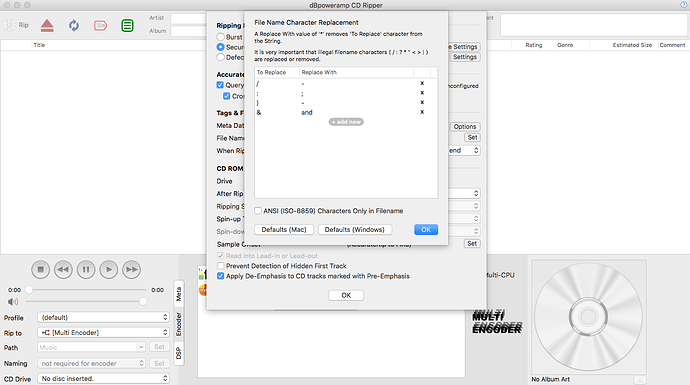690x385 pixels.
Task: Open the When Rip dropdown
Action: [x=464, y=150]
